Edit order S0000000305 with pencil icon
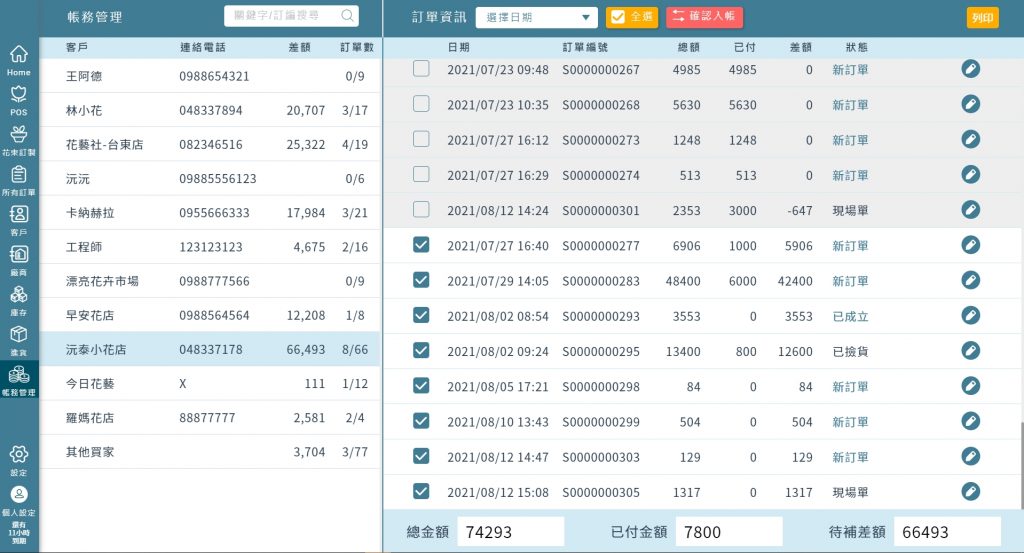1024x553 pixels. (x=970, y=491)
